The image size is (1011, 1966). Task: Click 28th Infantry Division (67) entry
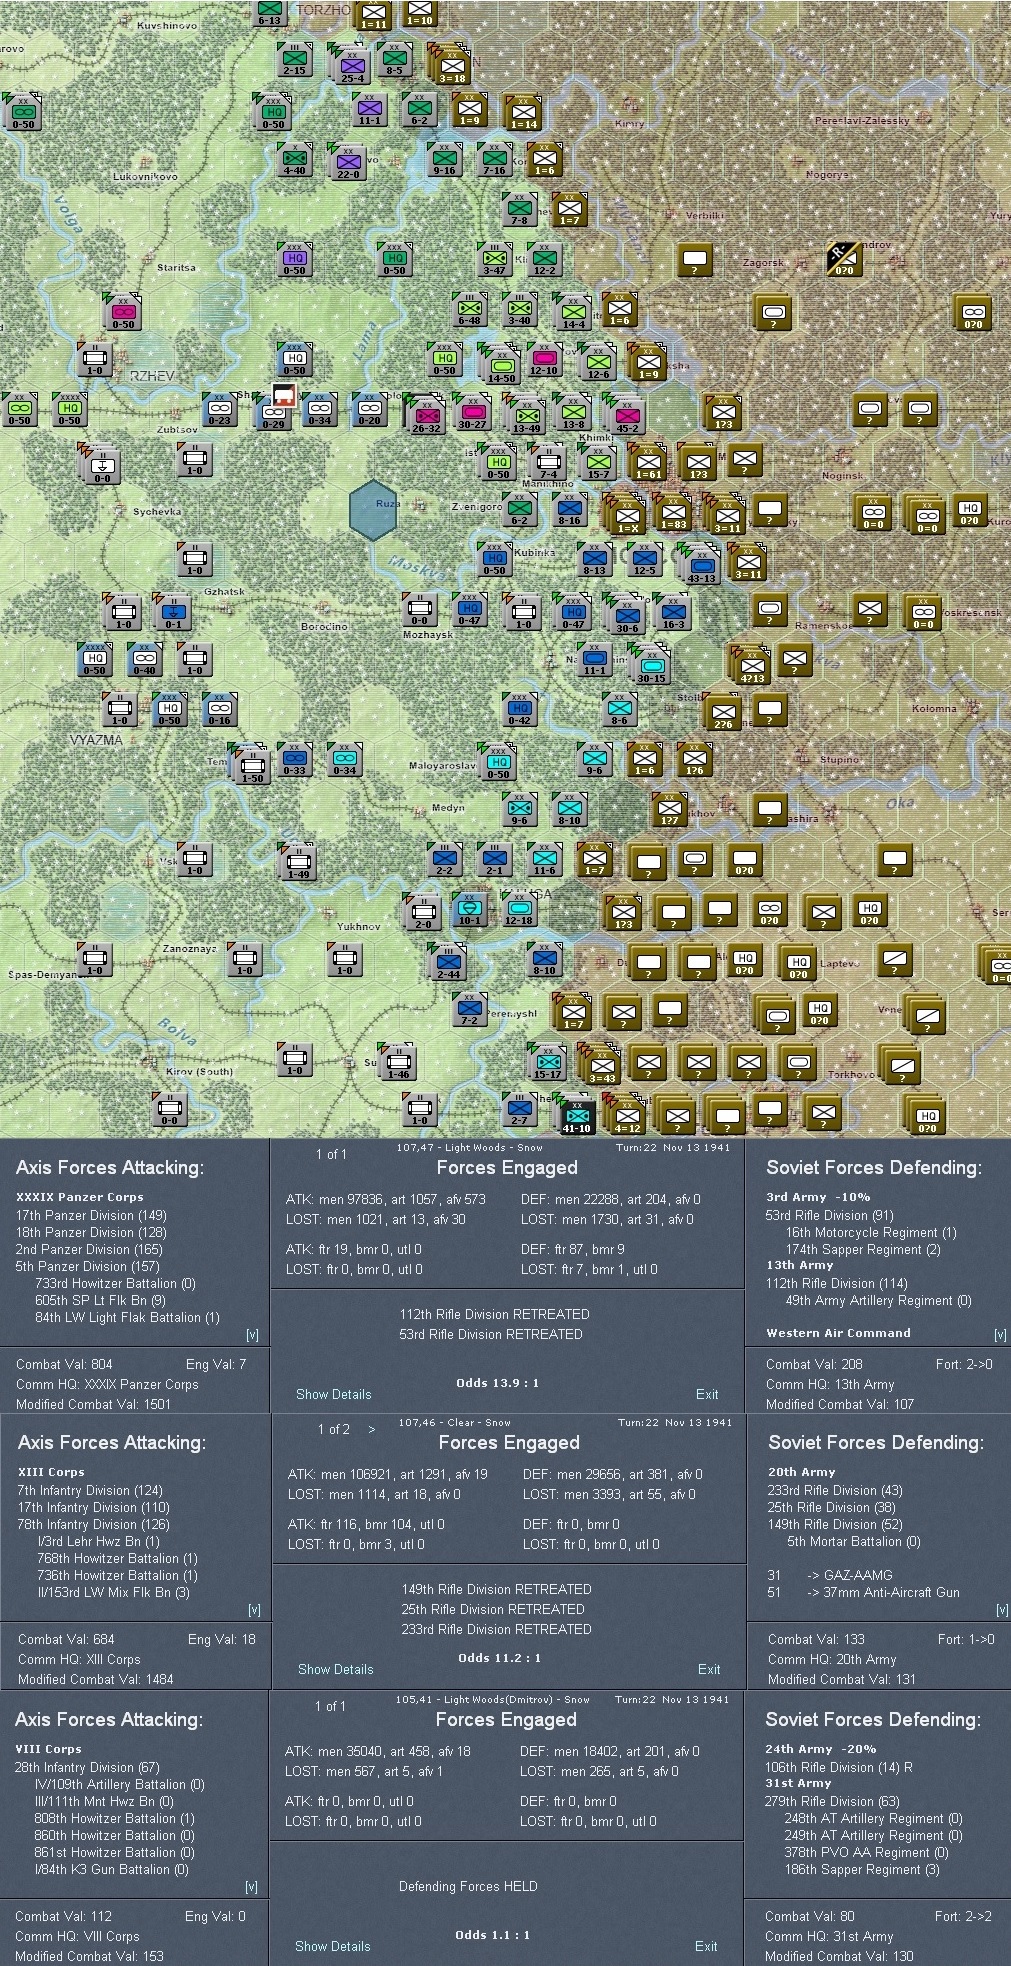click(86, 1767)
